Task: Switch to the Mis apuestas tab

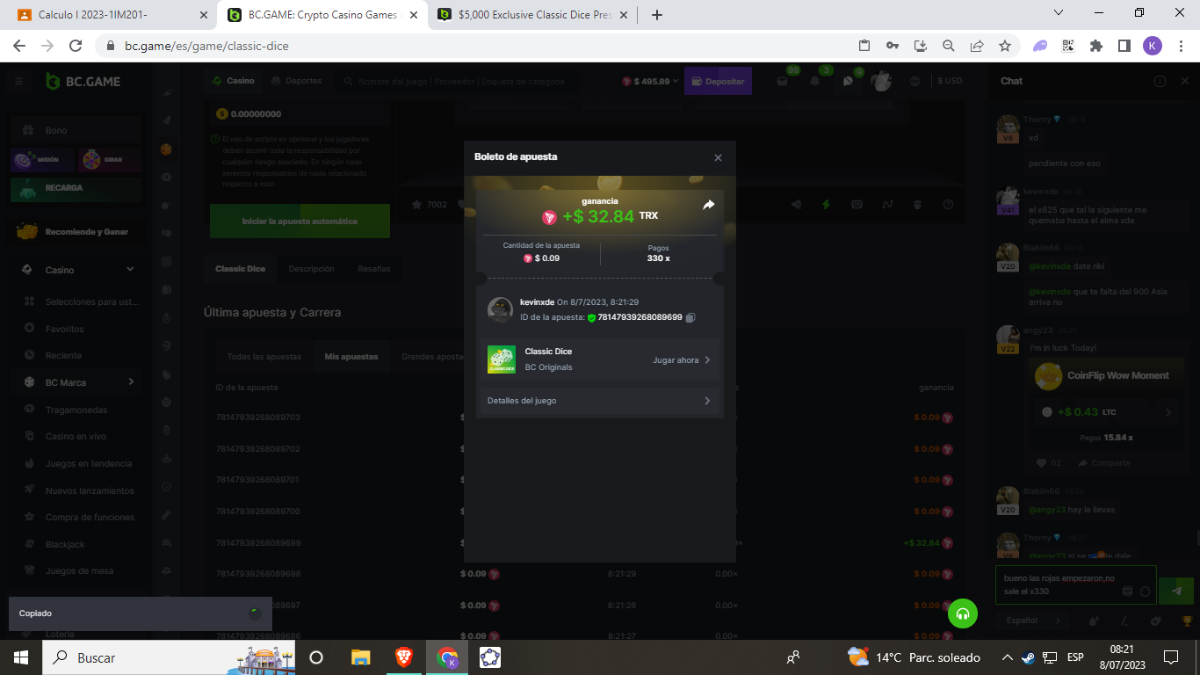Action: click(x=351, y=356)
